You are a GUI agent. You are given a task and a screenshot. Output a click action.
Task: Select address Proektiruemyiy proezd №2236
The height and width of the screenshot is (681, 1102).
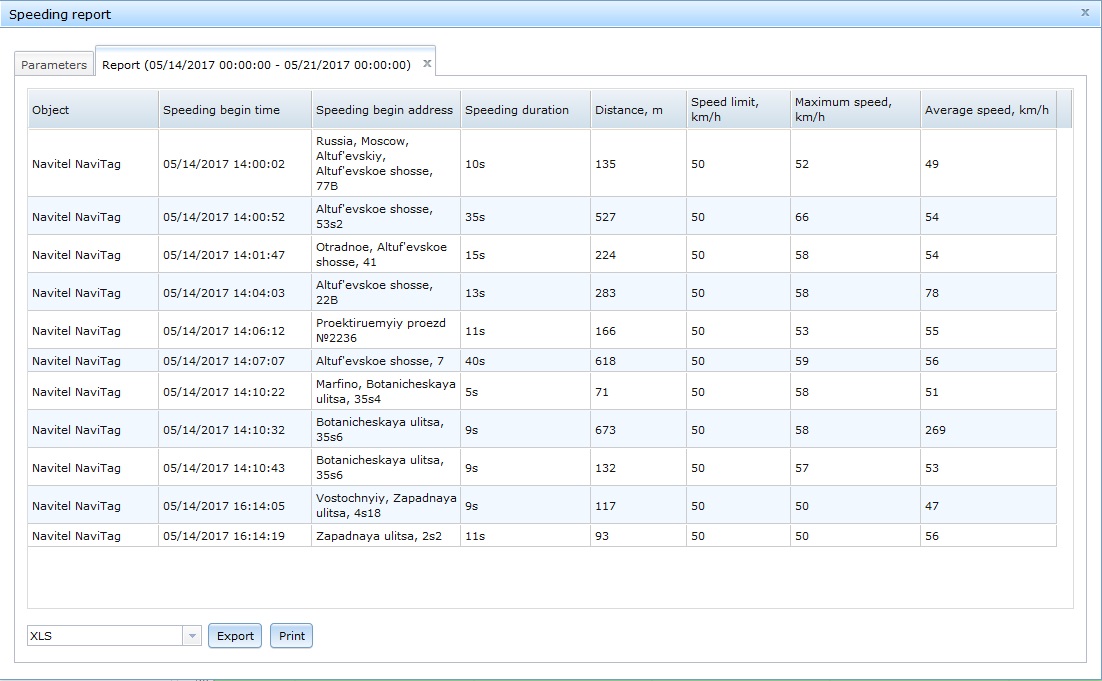(x=385, y=331)
